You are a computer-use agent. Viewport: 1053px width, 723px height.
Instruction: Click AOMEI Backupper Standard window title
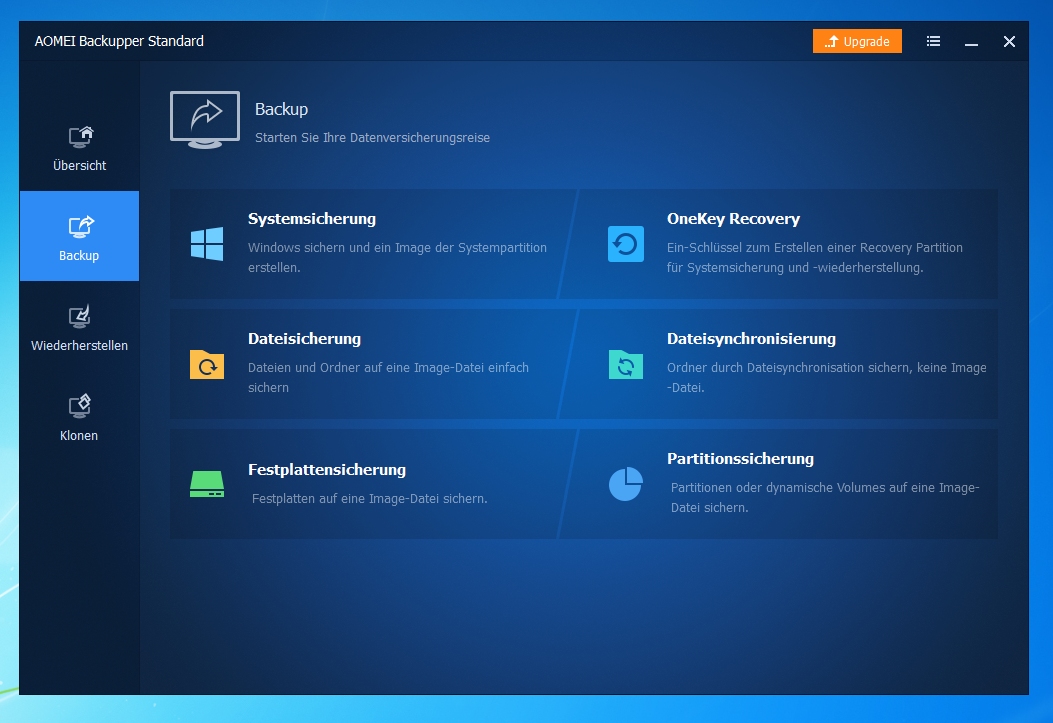tap(119, 41)
